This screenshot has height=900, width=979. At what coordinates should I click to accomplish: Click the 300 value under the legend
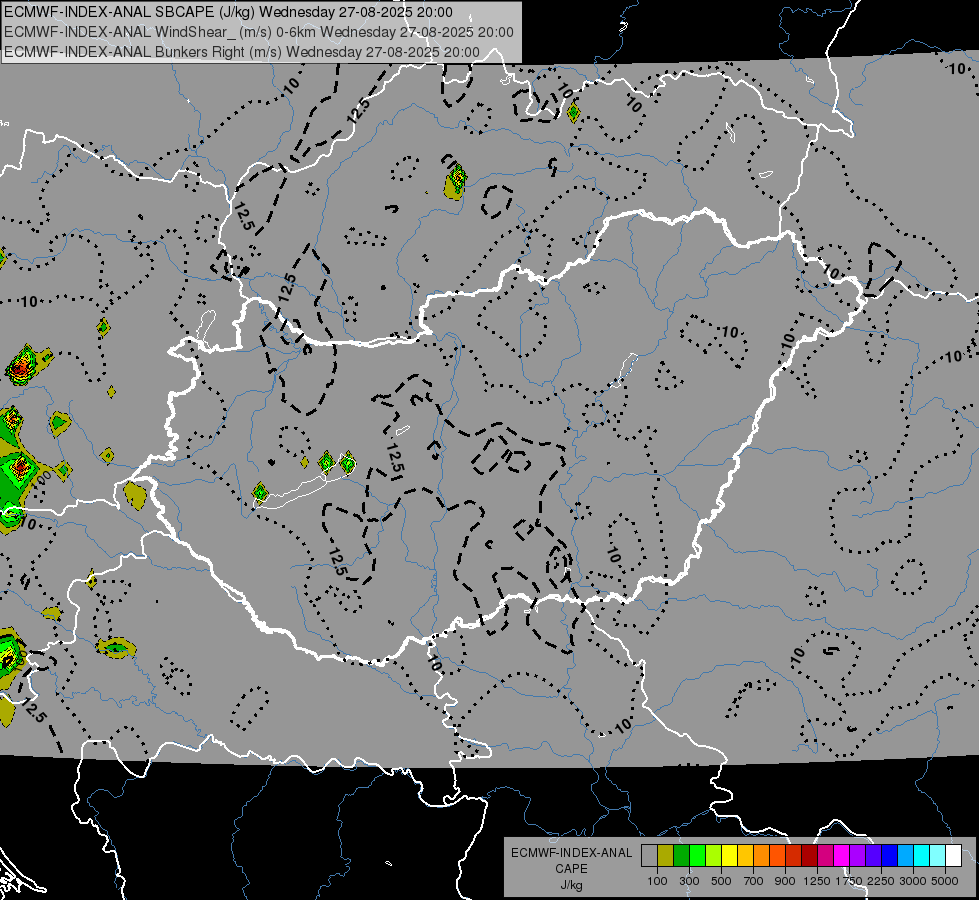[x=689, y=881]
